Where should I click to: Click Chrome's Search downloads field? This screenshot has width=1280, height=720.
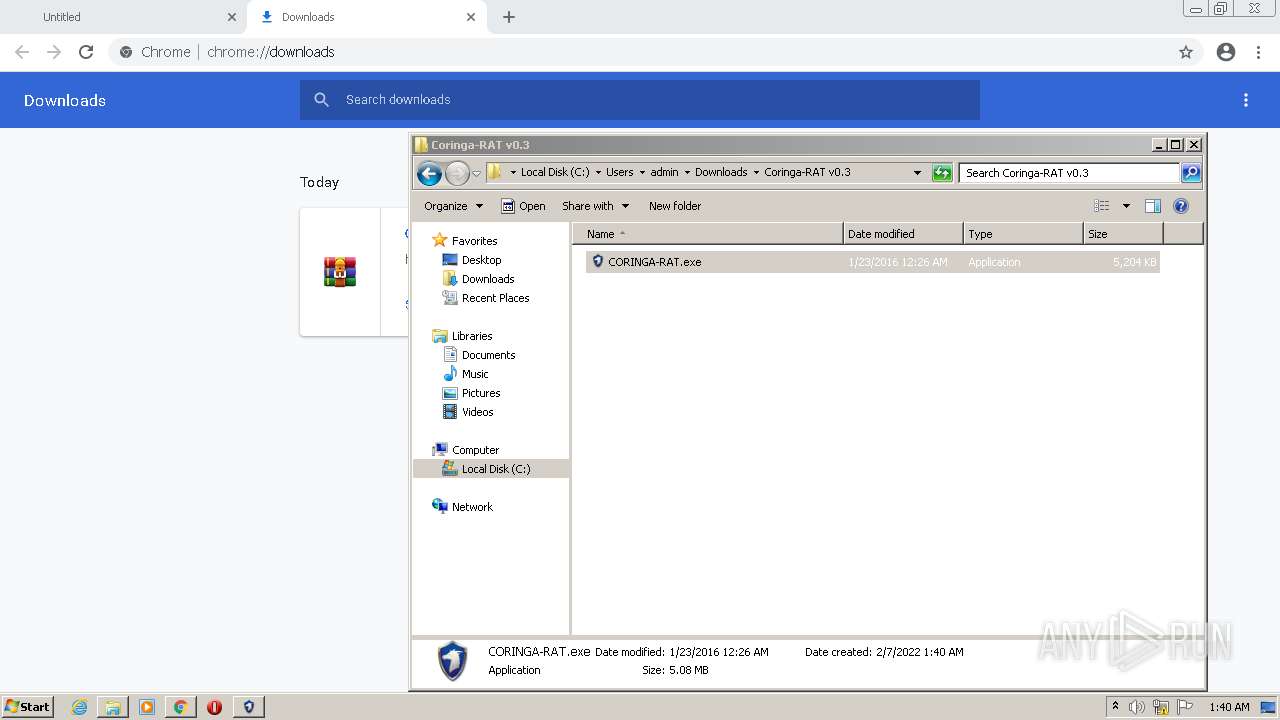pos(640,100)
